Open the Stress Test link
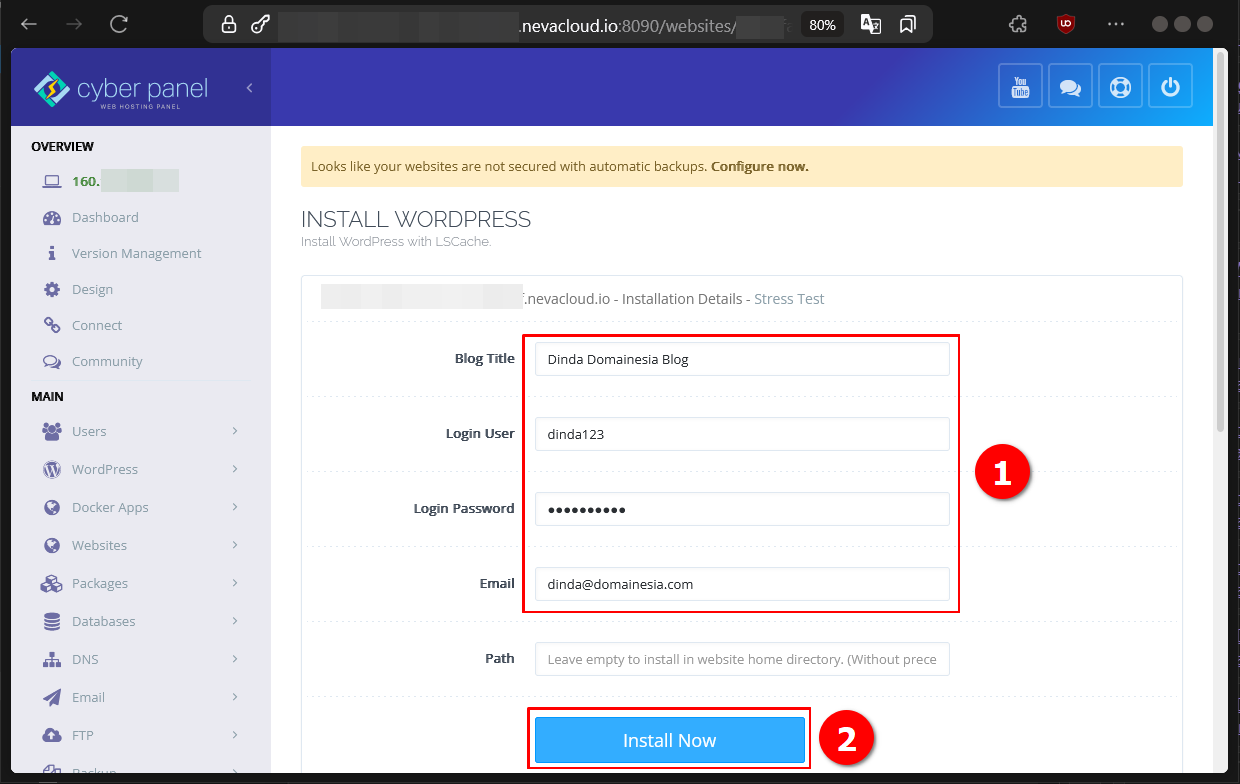 click(789, 299)
